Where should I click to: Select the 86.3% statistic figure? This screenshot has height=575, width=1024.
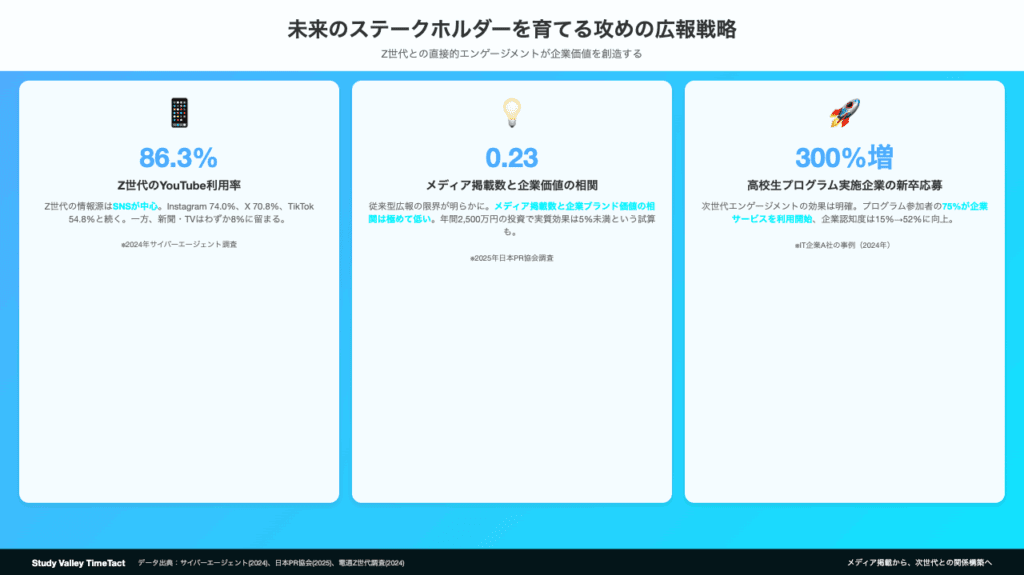179,157
